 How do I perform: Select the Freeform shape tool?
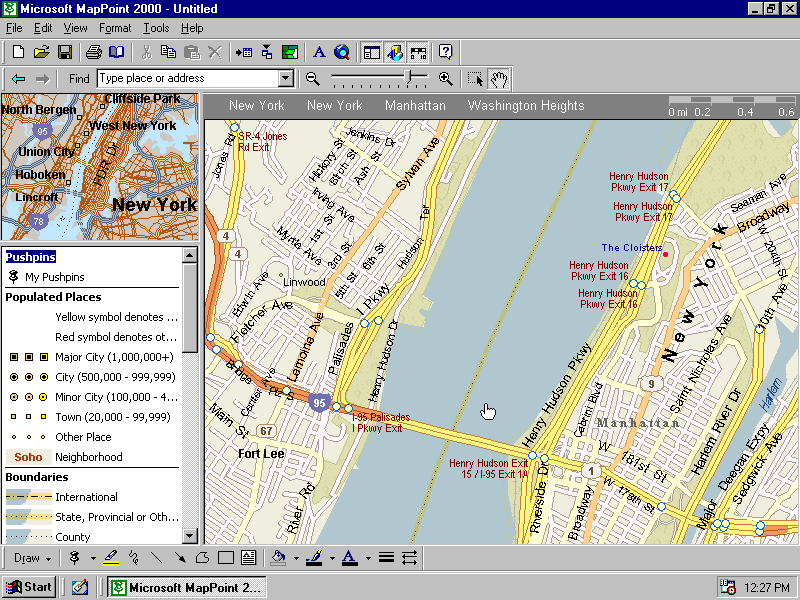coord(202,558)
